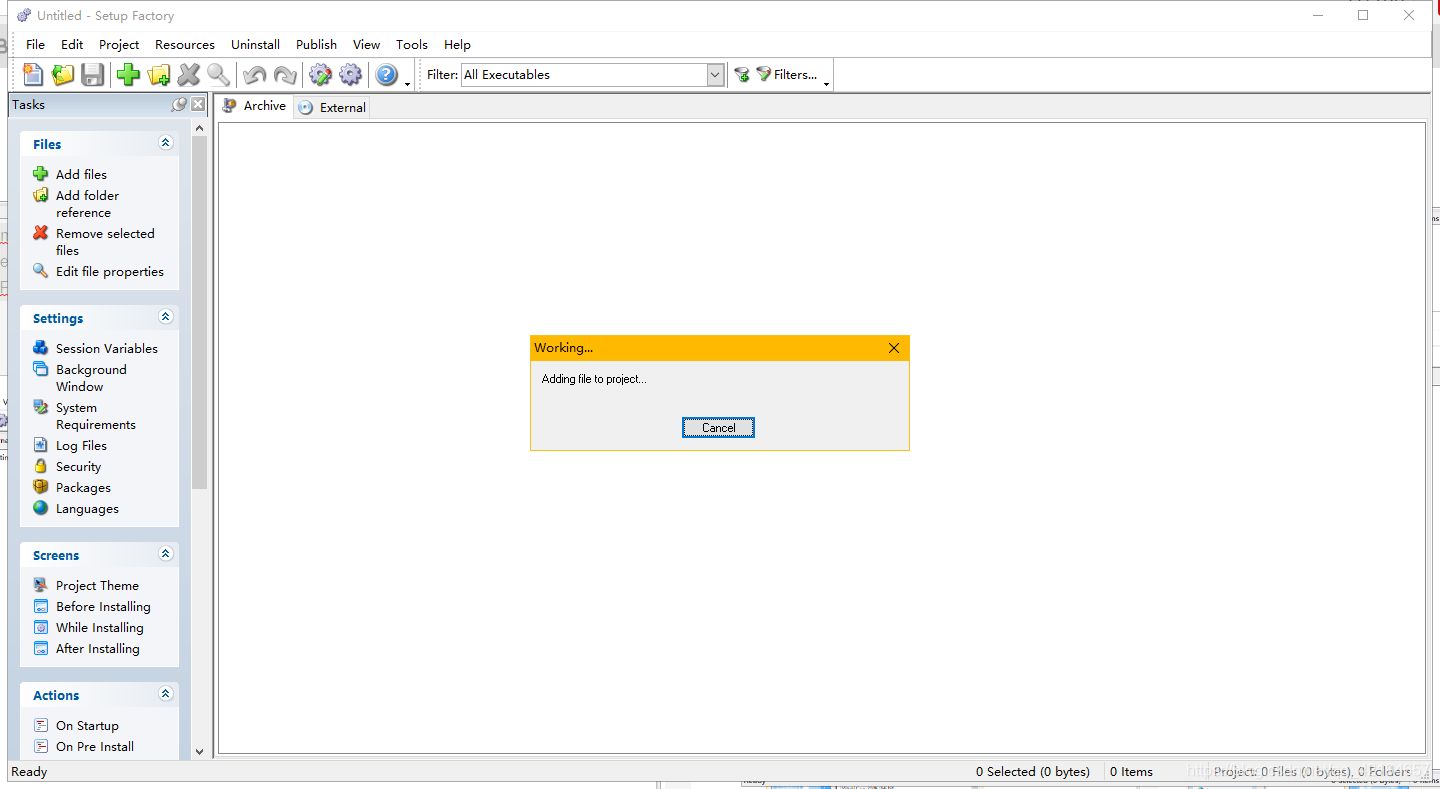1440x789 pixels.
Task: Click the magnifier File Properties toolbar icon
Action: pos(218,74)
